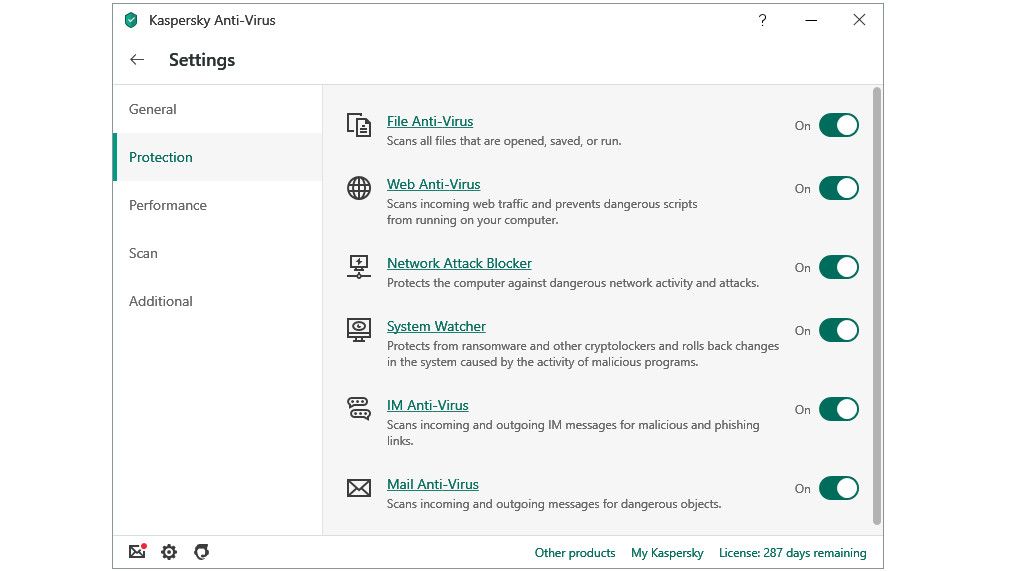Switch to the Performance section
This screenshot has width=1014, height=571.
168,205
